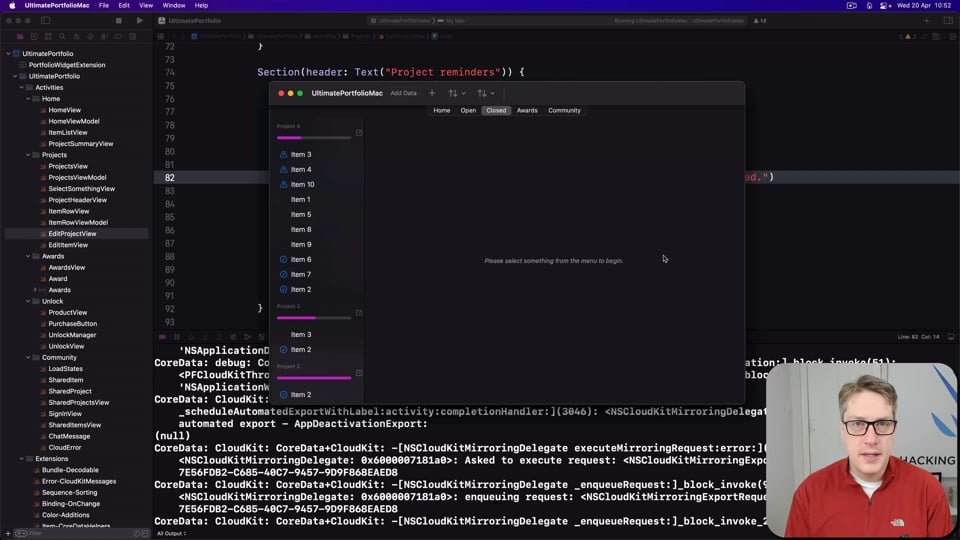This screenshot has width=960, height=540.
Task: Open HomeViewModel file in navigator
Action: pos(73,121)
